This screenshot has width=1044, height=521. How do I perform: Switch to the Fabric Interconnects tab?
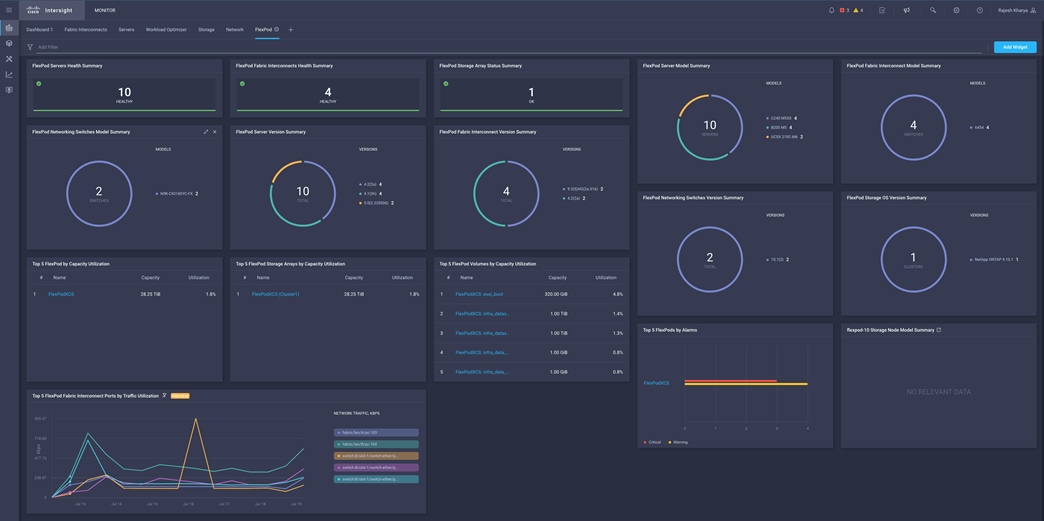[x=85, y=29]
